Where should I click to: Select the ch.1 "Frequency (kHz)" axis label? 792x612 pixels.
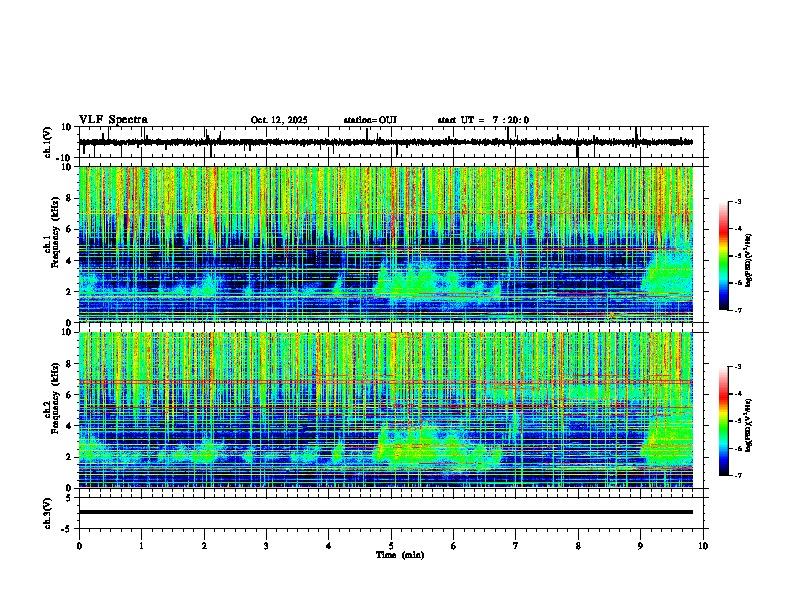[55, 232]
